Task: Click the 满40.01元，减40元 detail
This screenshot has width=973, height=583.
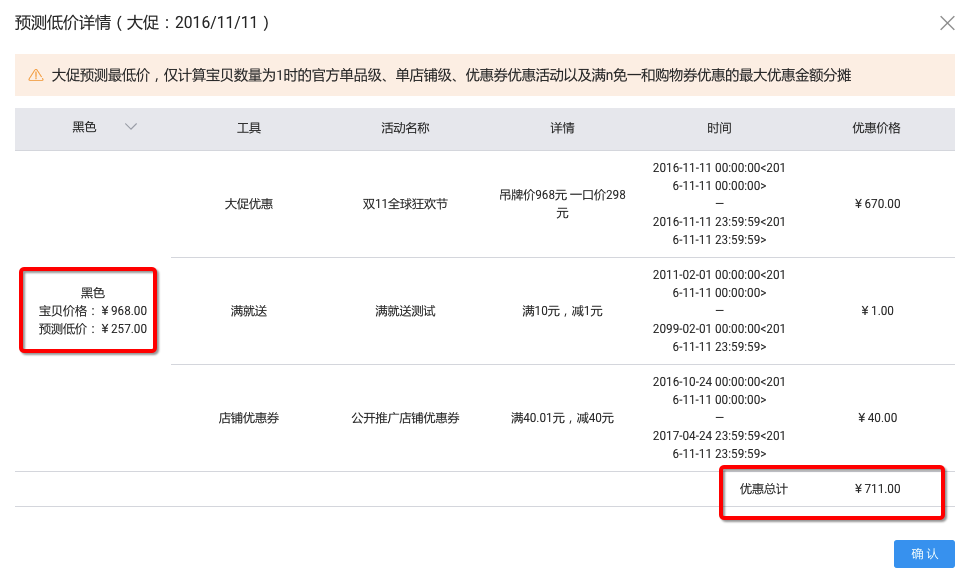Action: click(562, 418)
